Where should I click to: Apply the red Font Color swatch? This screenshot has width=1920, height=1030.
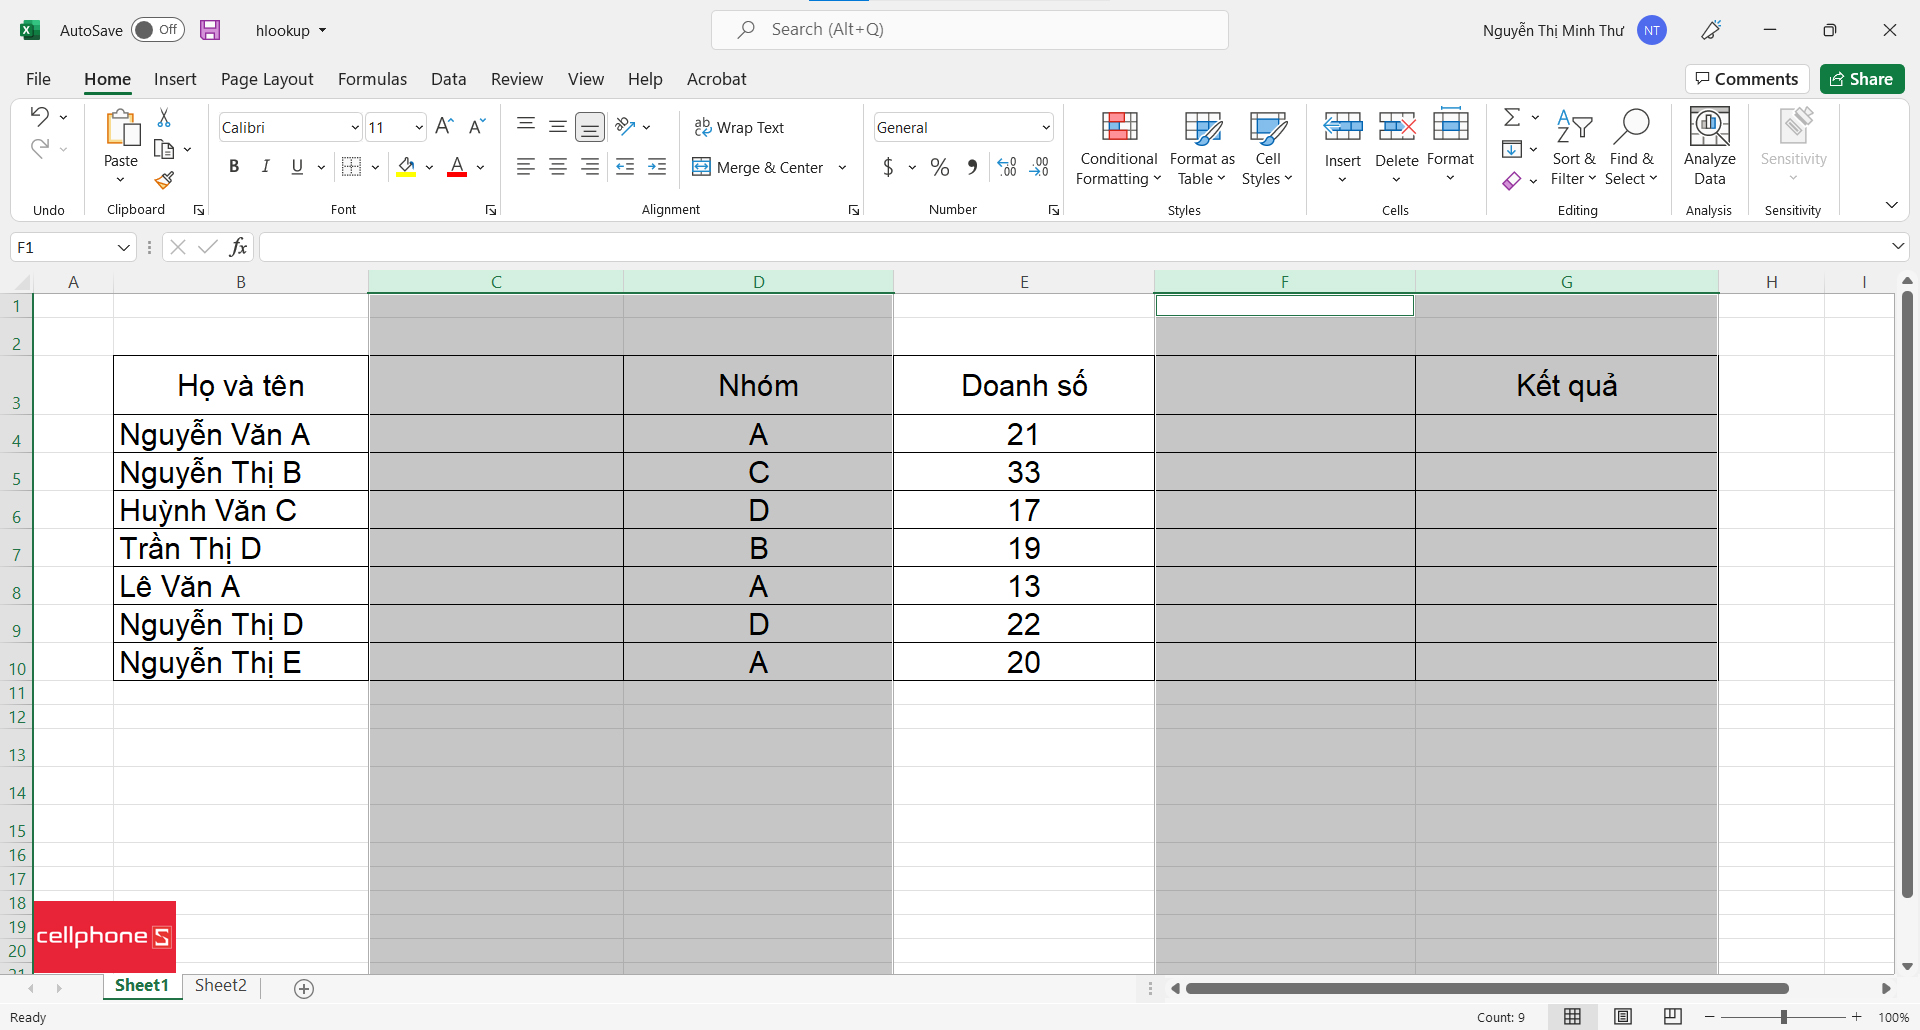tap(457, 167)
